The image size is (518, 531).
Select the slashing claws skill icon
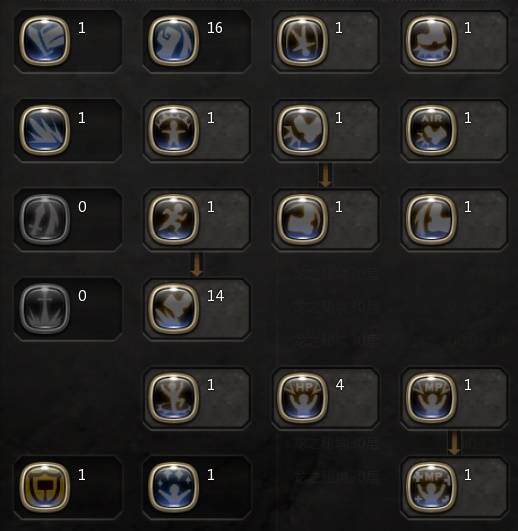[x=45, y=130]
